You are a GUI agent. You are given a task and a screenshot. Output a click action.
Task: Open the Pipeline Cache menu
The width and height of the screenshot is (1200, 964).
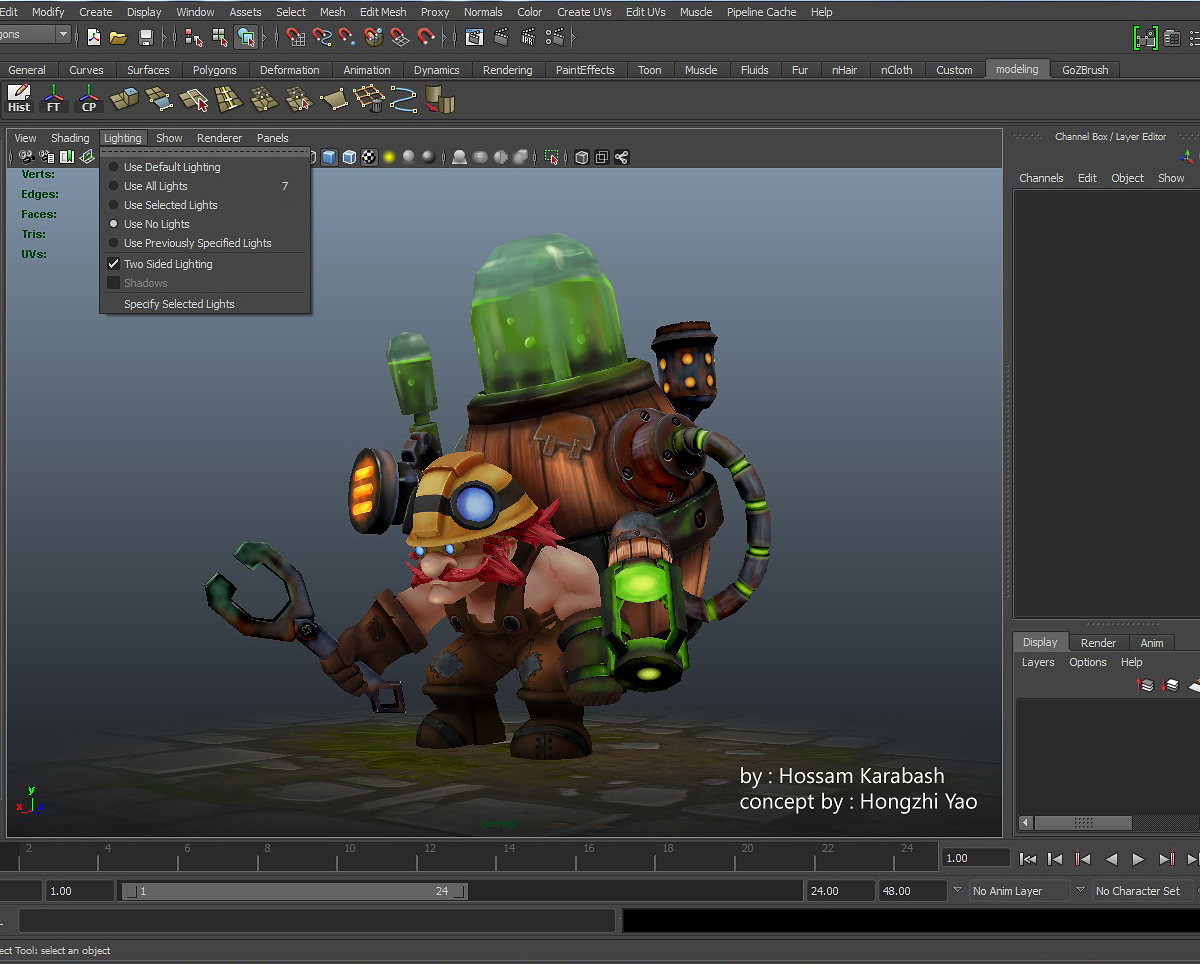(761, 12)
